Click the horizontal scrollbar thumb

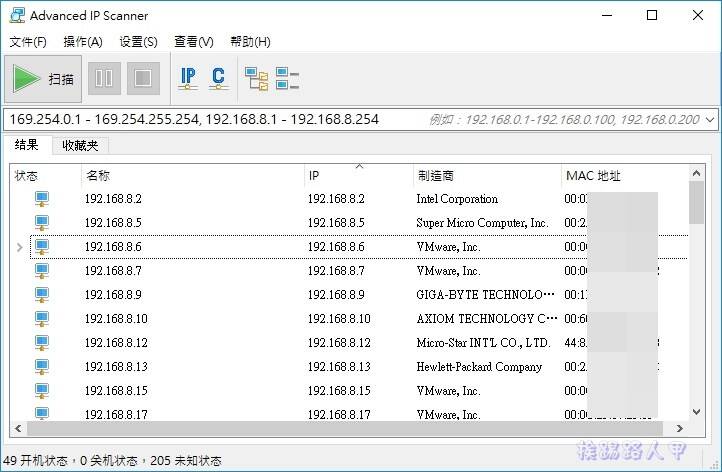click(x=345, y=428)
